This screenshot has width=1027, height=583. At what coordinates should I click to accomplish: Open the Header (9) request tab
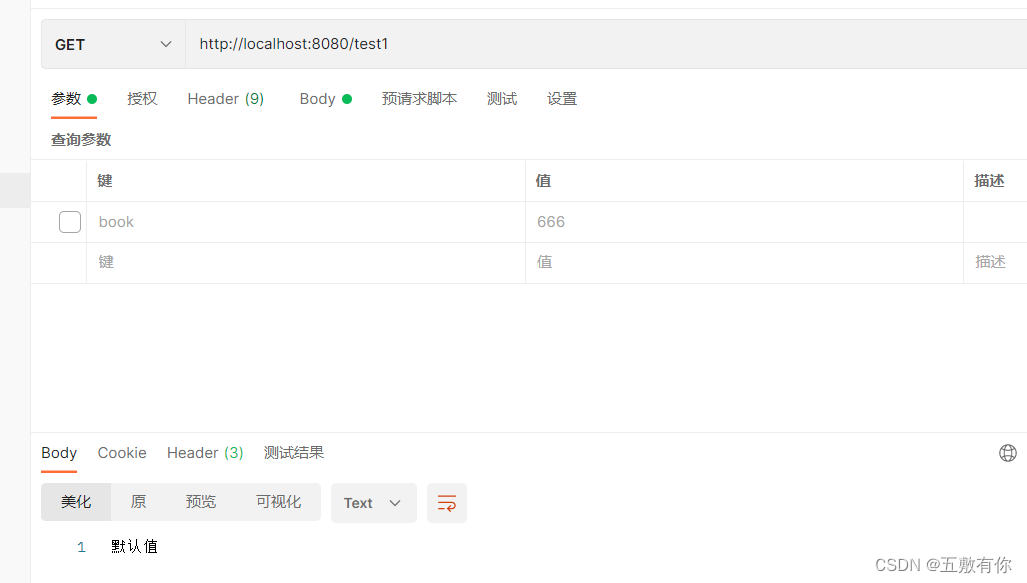click(x=225, y=98)
